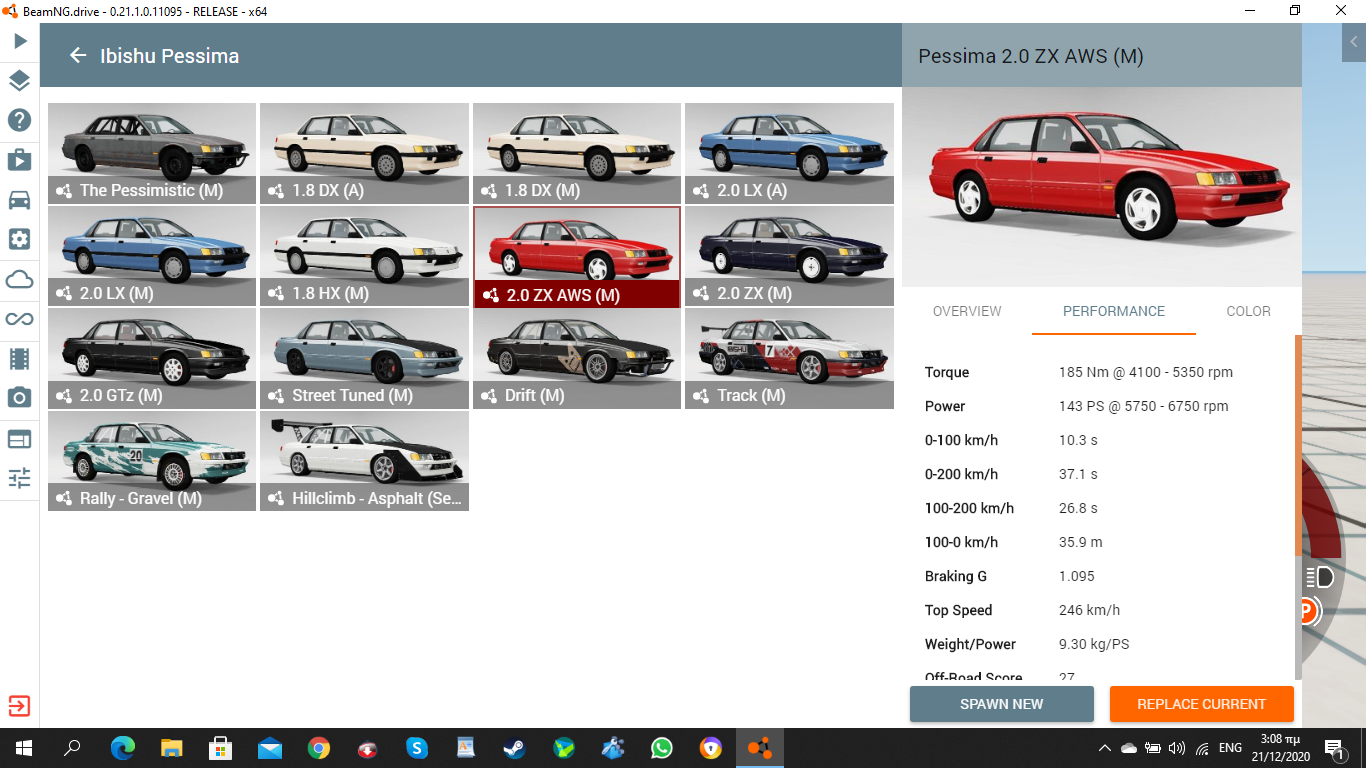This screenshot has width=1366, height=768.
Task: Select the 2.0 ZX AWS (M) configuration
Action: (577, 256)
